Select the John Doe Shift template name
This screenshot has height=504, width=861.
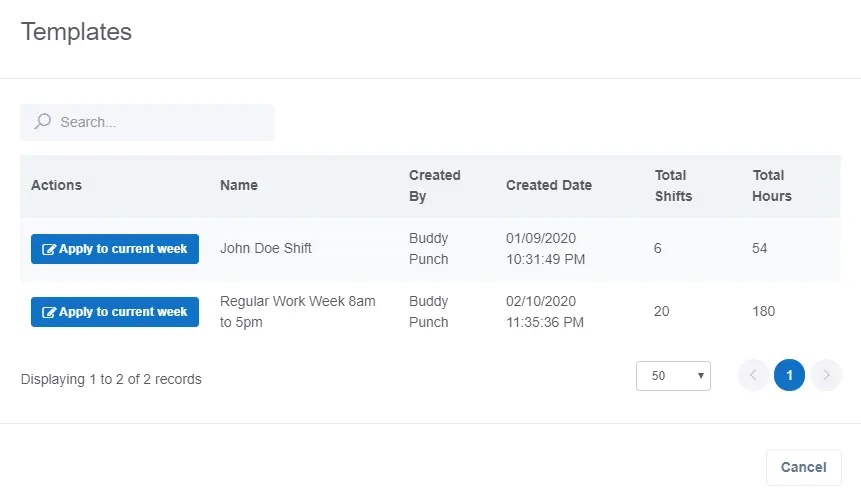[x=266, y=248]
